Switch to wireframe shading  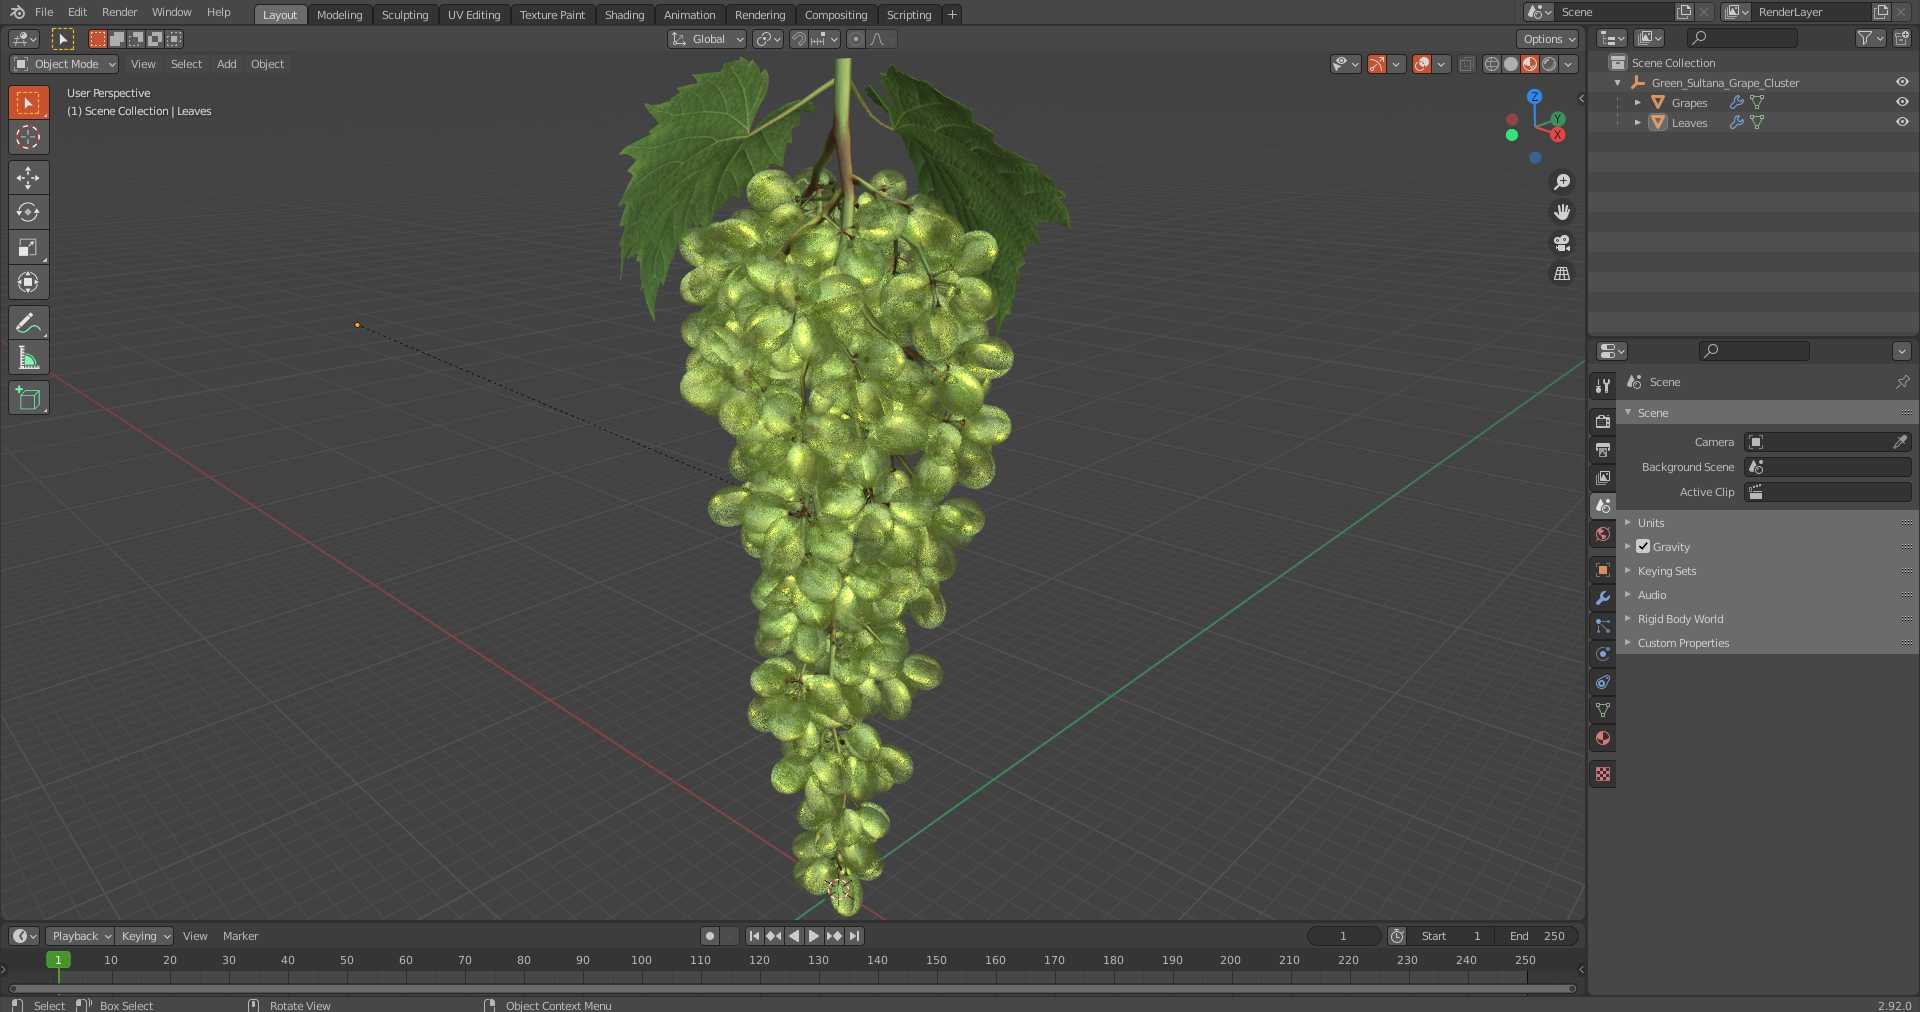1491,64
